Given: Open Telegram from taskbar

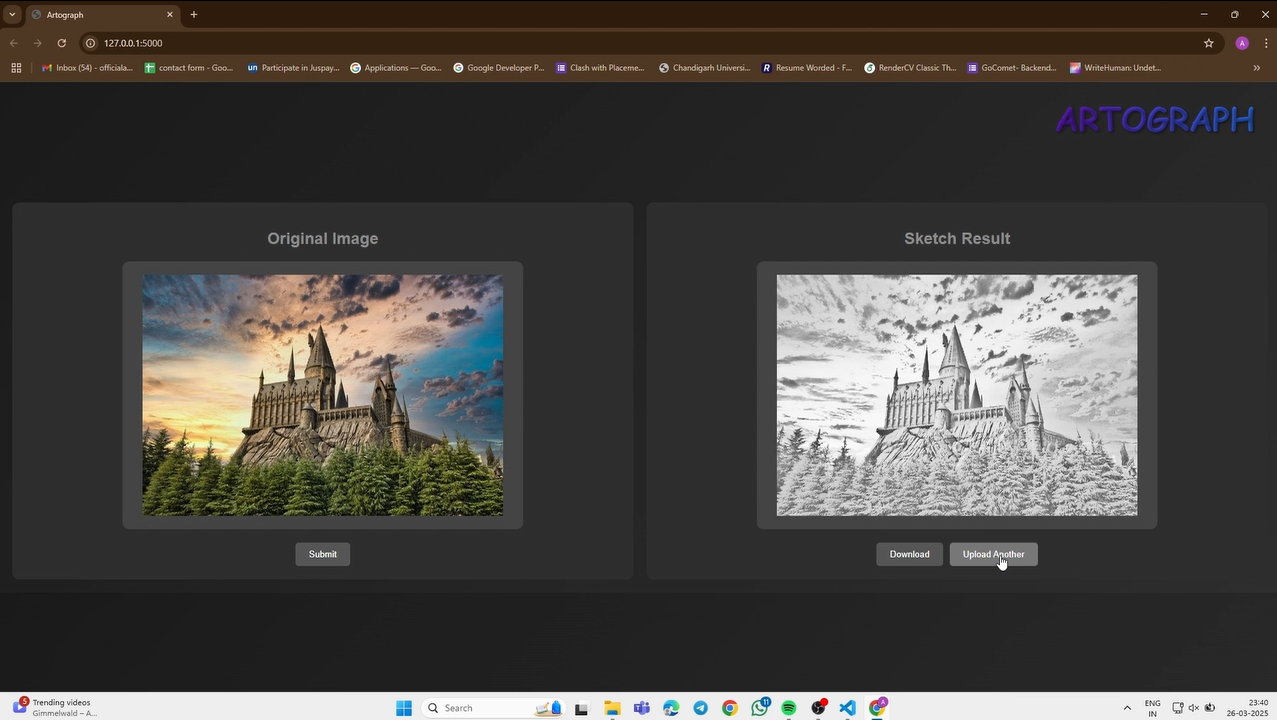Looking at the screenshot, I should pyautogui.click(x=700, y=708).
